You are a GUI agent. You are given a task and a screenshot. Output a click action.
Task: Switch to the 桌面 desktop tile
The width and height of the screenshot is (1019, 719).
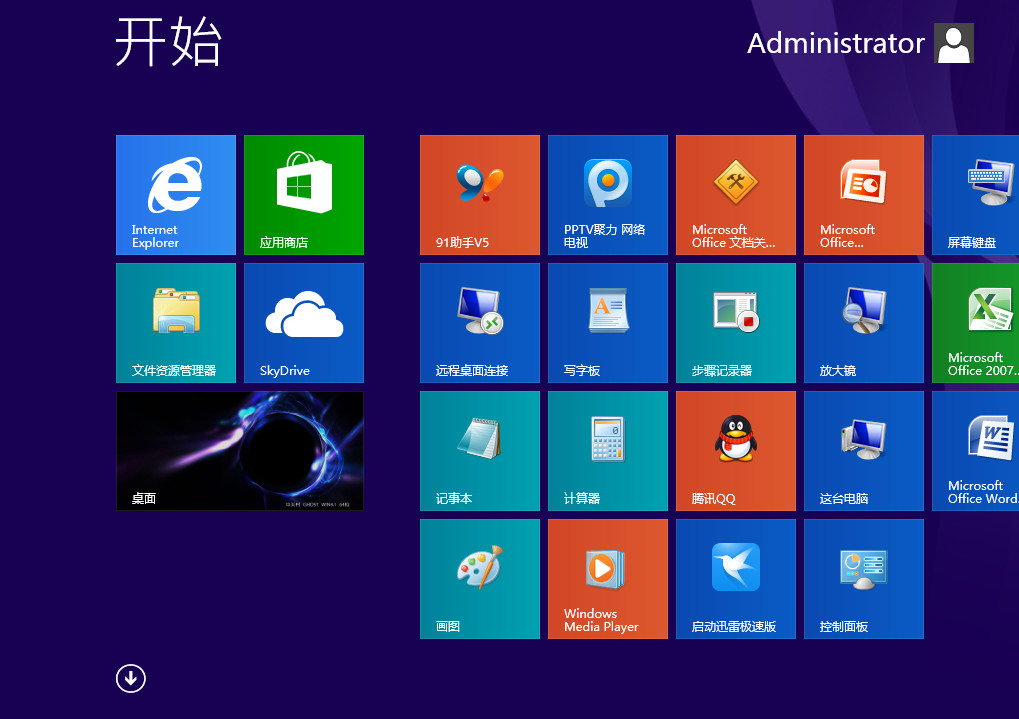pyautogui.click(x=240, y=451)
